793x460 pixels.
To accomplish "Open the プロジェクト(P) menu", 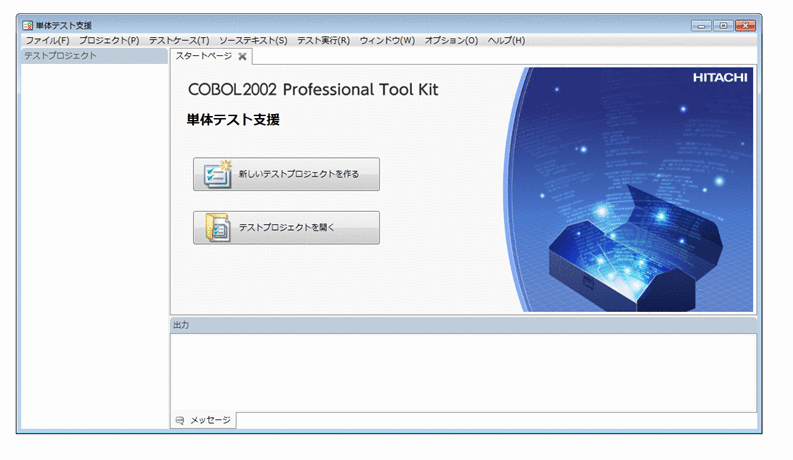I will coord(109,40).
